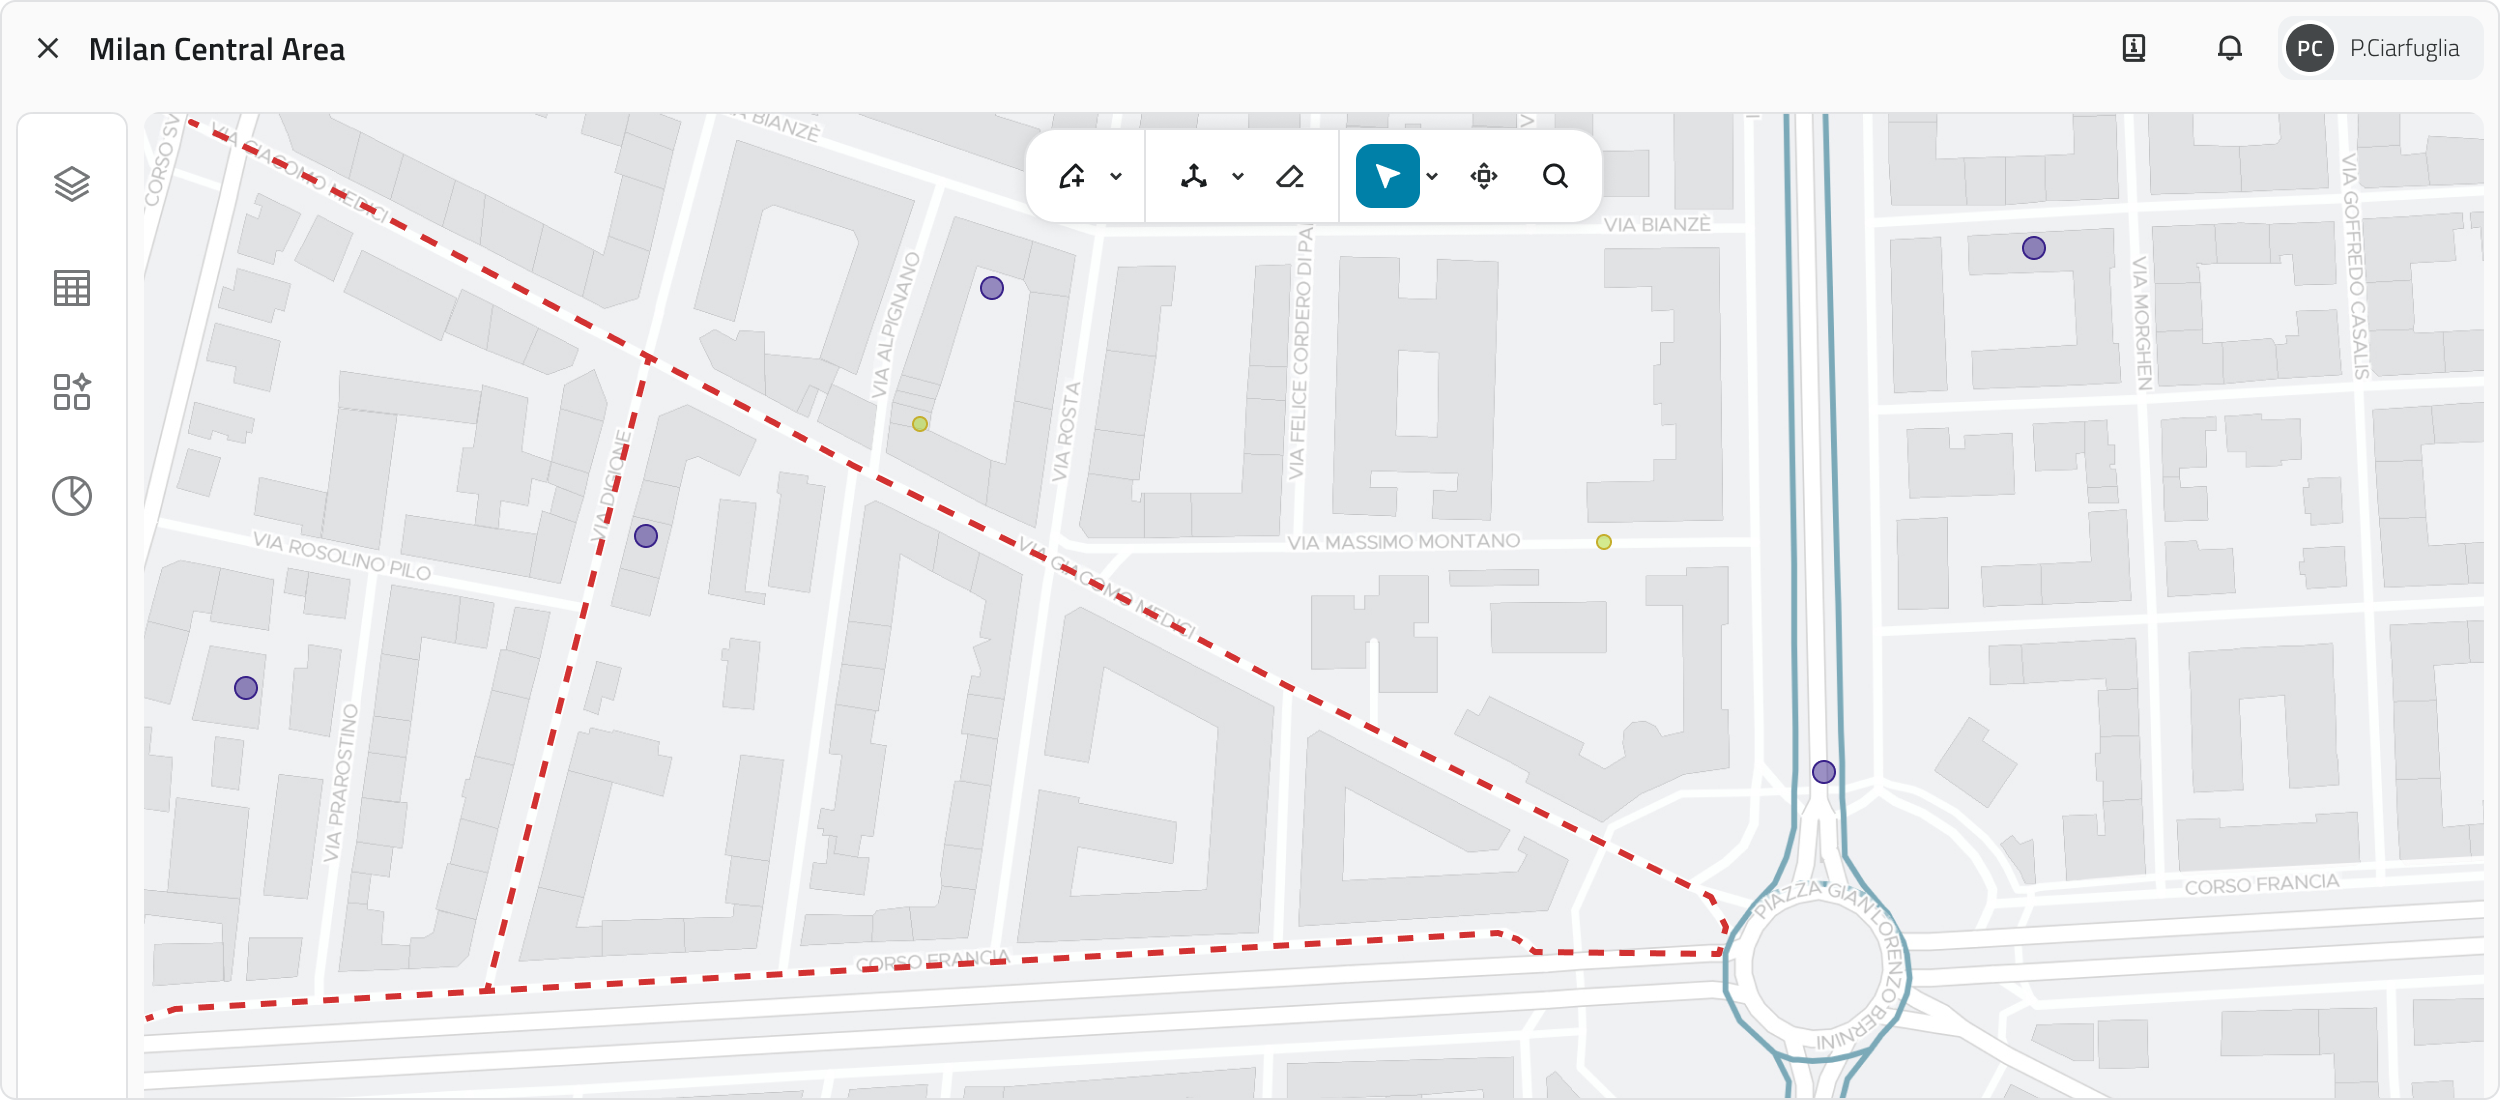2500x1100 pixels.
Task: Open the data table view in the sidebar
Action: [x=72, y=288]
